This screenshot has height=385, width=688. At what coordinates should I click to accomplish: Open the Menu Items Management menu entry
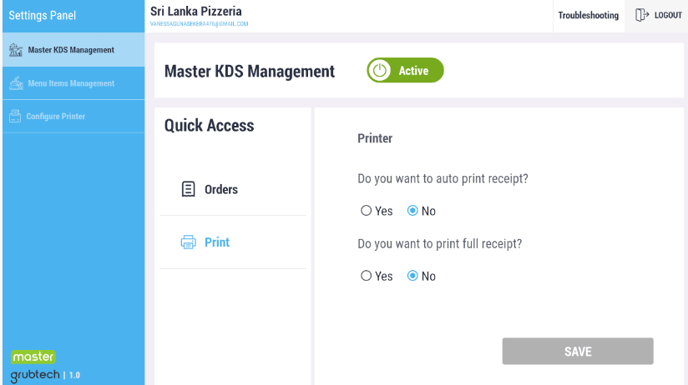tap(73, 83)
